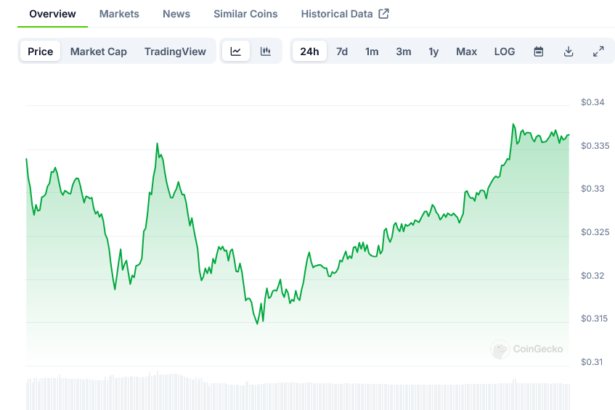The height and width of the screenshot is (410, 615).
Task: Open the calendar date range picker
Action: (538, 52)
